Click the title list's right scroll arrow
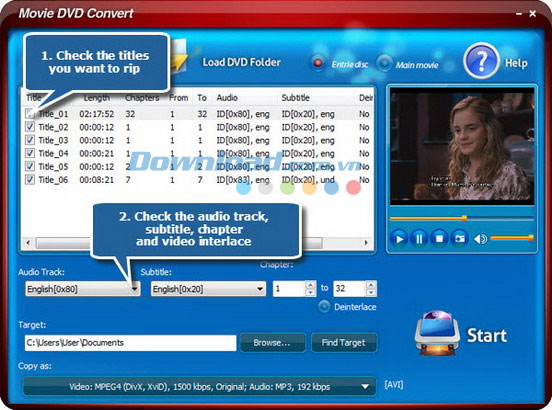The image size is (552, 410). 366,242
